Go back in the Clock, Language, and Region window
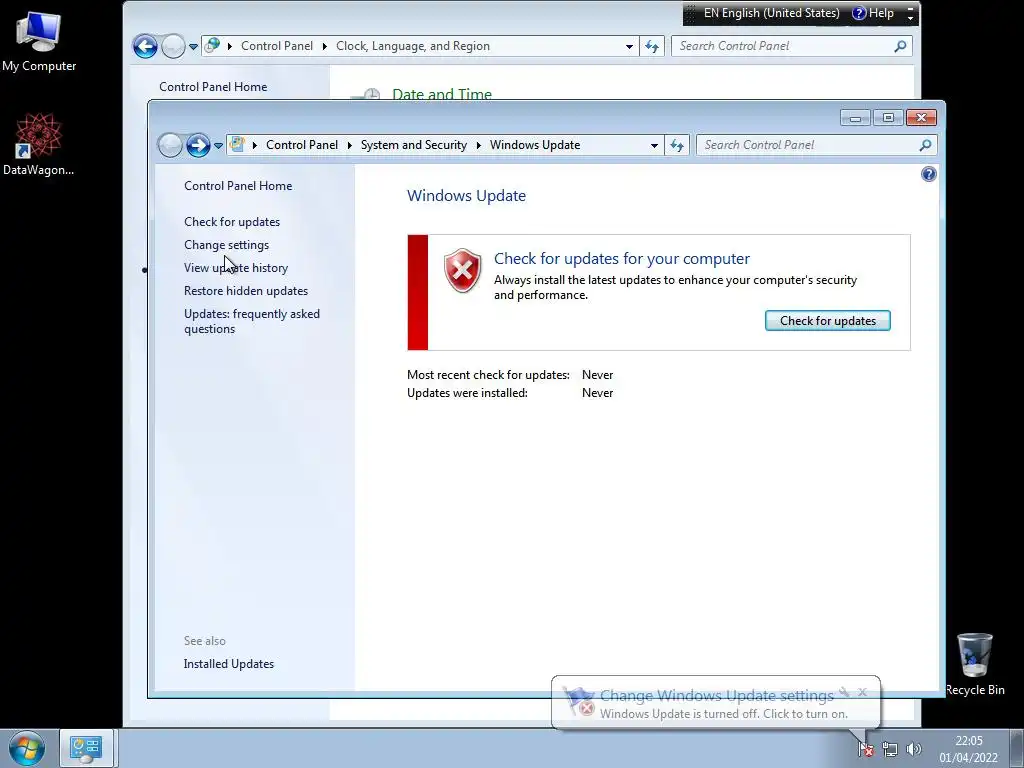1024x768 pixels. (145, 46)
